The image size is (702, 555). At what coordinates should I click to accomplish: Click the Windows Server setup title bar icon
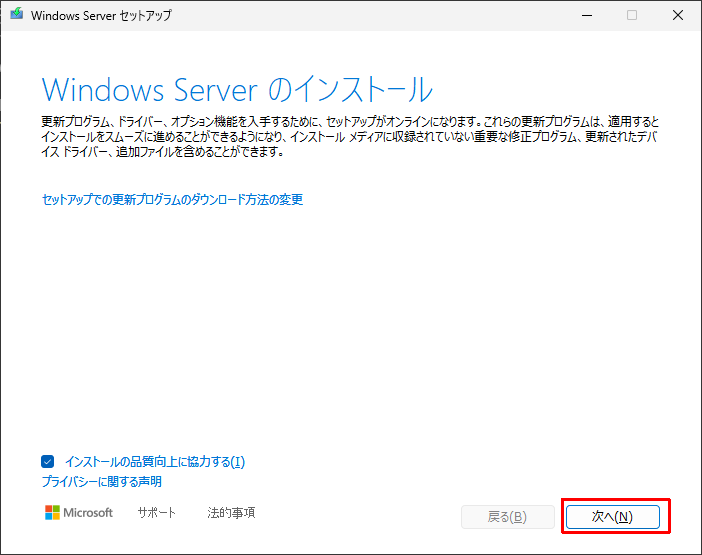coord(17,14)
